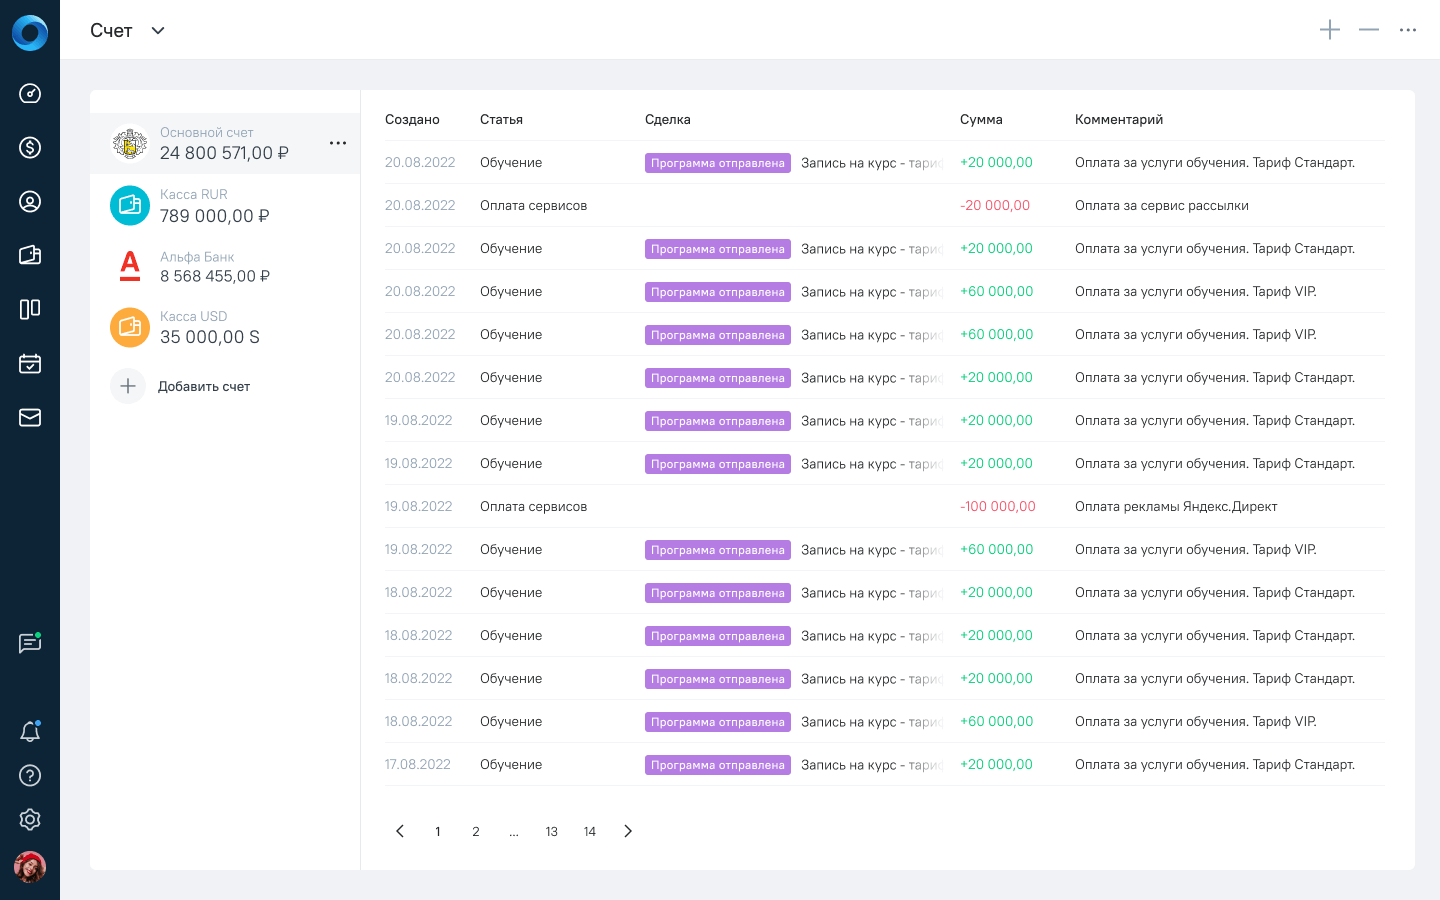Image resolution: width=1440 pixels, height=900 pixels.
Task: Go to page 2
Action: click(x=476, y=831)
